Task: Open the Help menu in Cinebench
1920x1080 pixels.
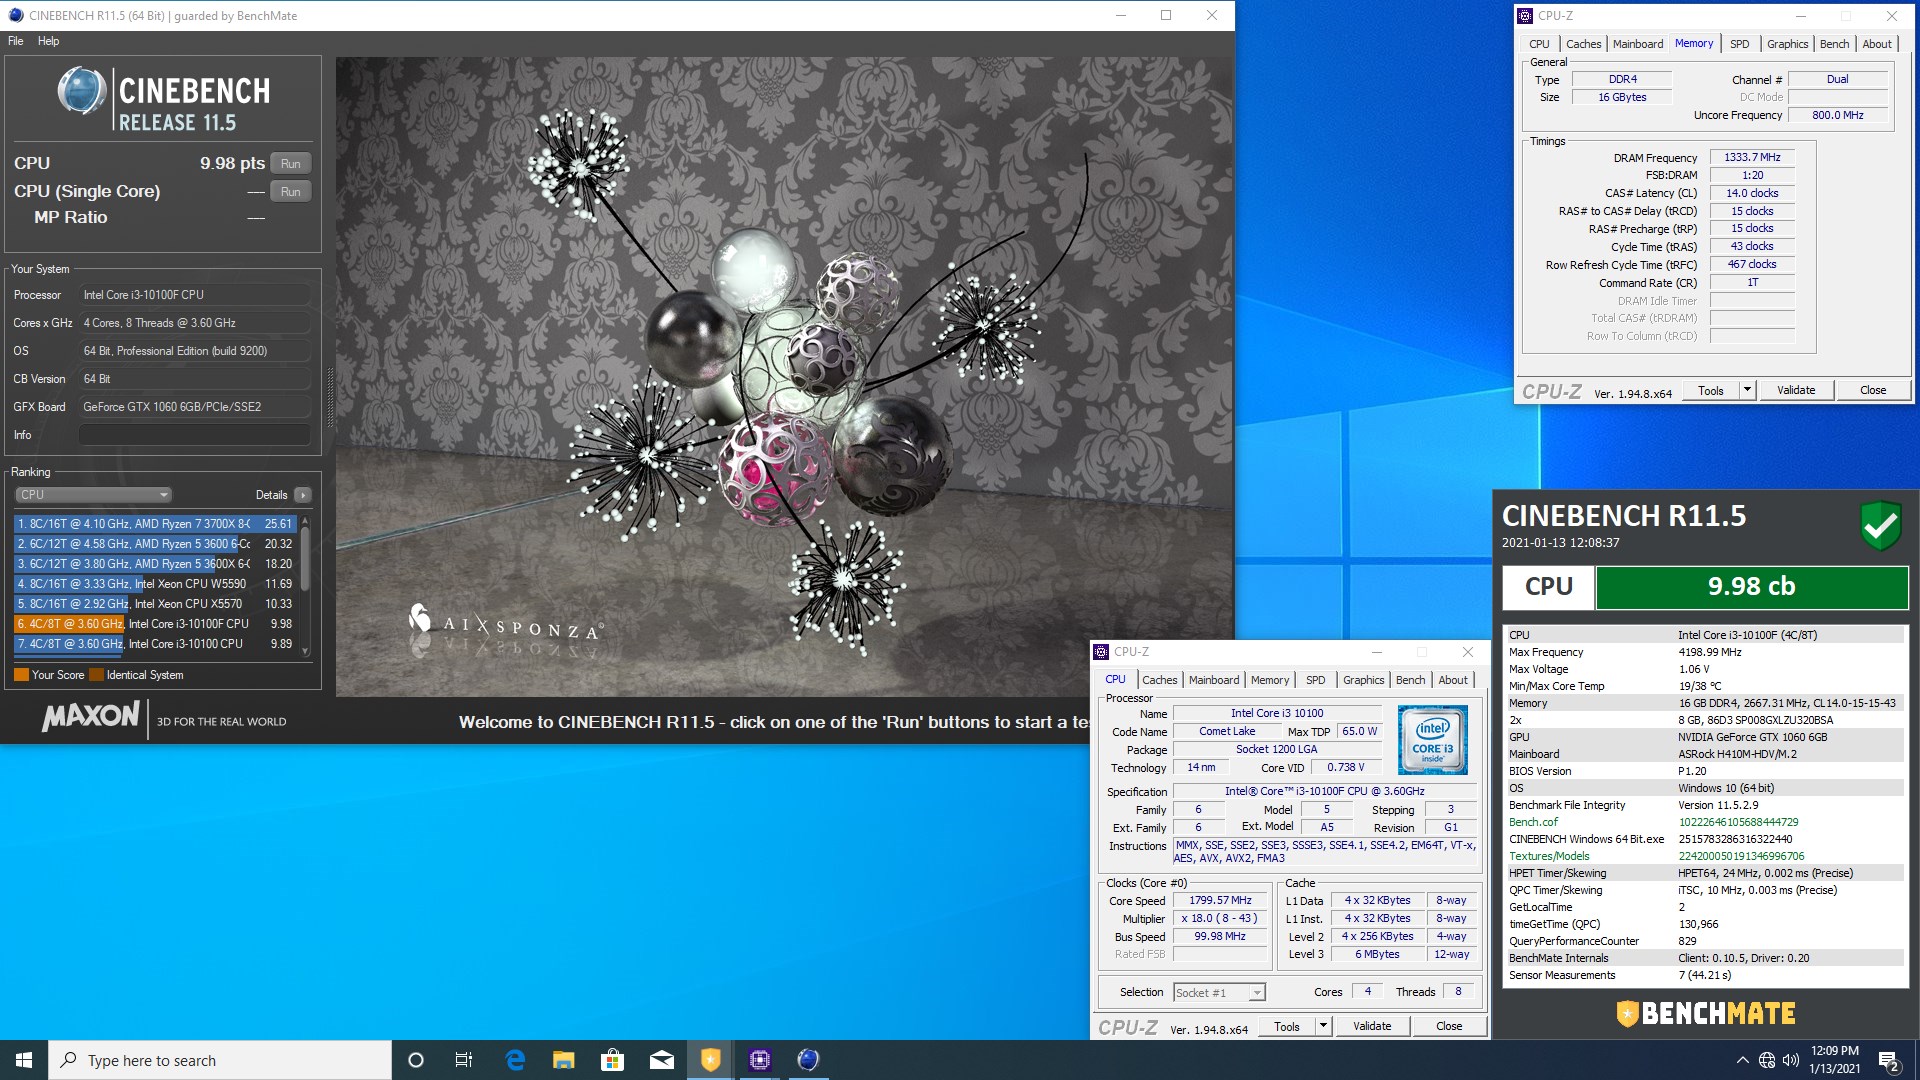Action: pyautogui.click(x=48, y=41)
